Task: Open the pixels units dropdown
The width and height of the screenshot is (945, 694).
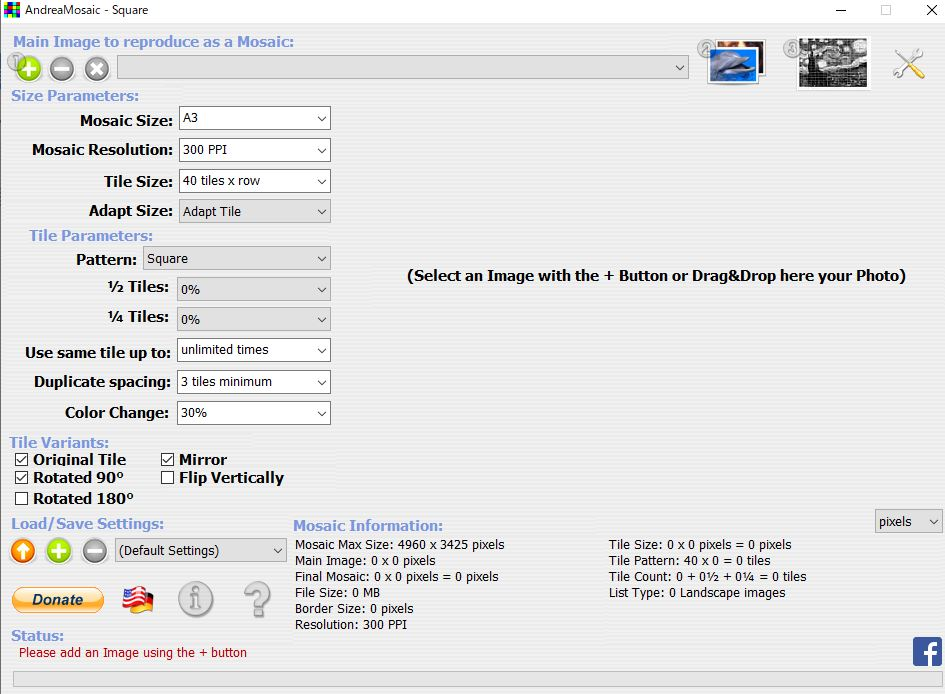Action: coord(908,522)
